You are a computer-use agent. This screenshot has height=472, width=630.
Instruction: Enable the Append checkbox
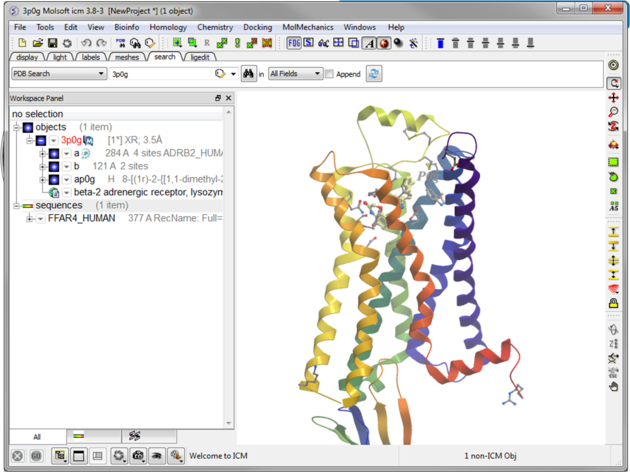(x=330, y=74)
